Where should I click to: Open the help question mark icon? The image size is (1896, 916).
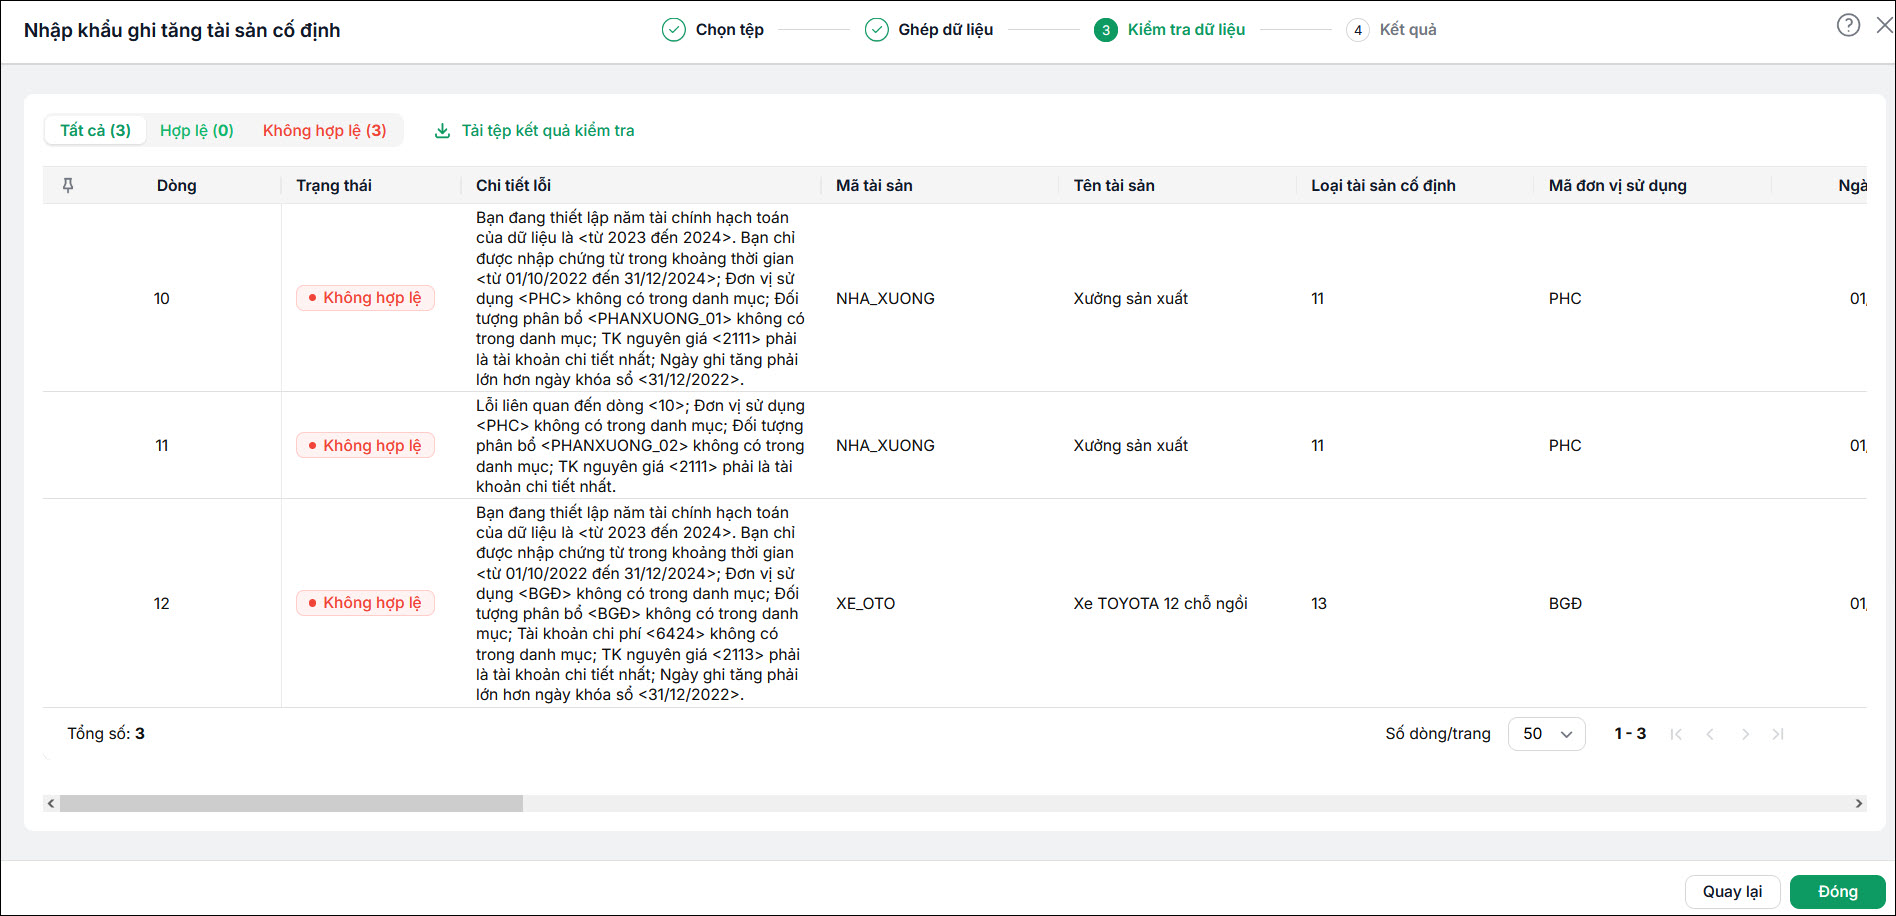(x=1848, y=25)
